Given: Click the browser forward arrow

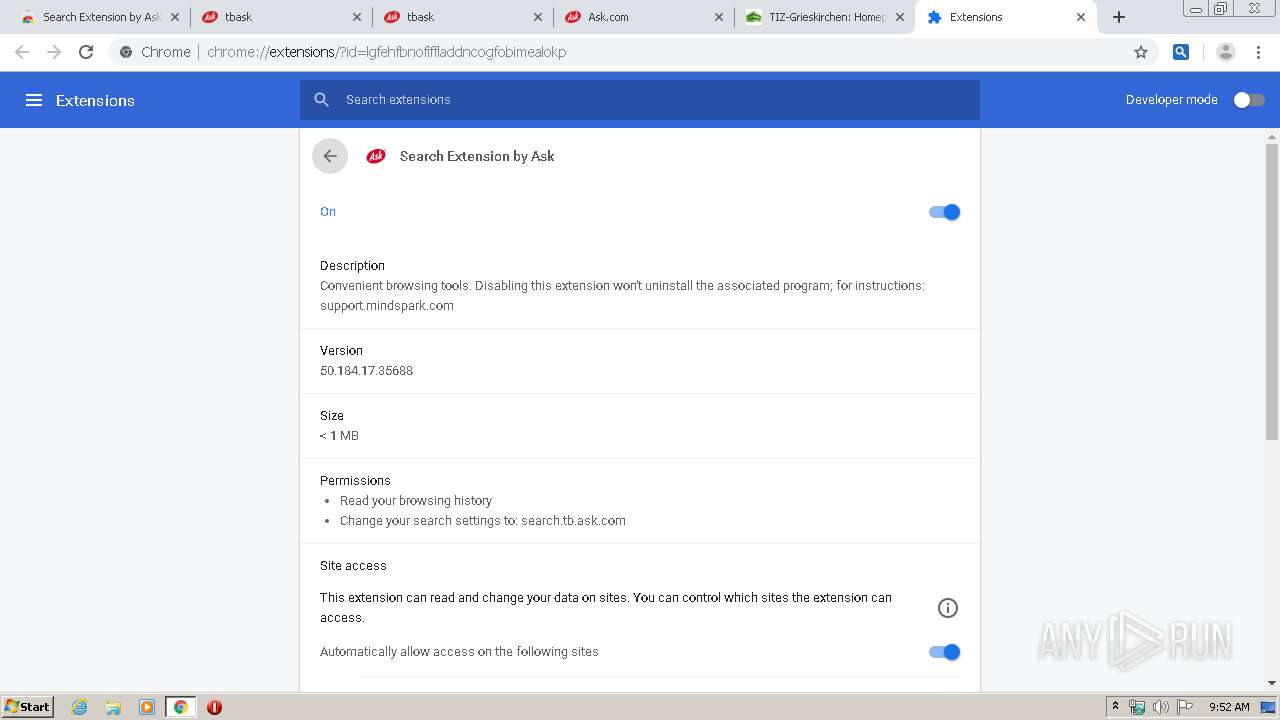Looking at the screenshot, I should tap(54, 52).
